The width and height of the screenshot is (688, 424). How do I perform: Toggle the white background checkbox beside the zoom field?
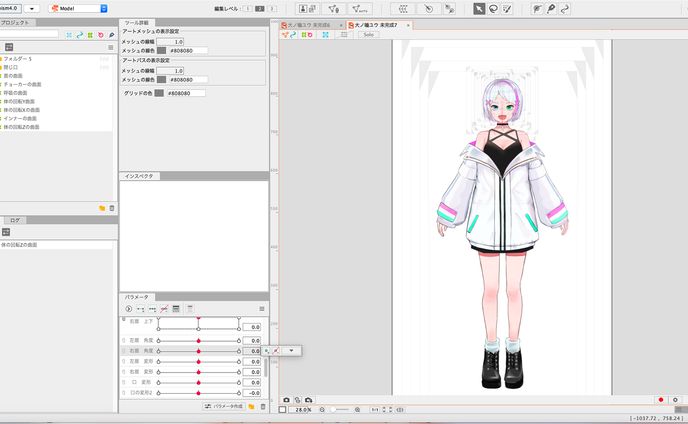pyautogui.click(x=283, y=410)
